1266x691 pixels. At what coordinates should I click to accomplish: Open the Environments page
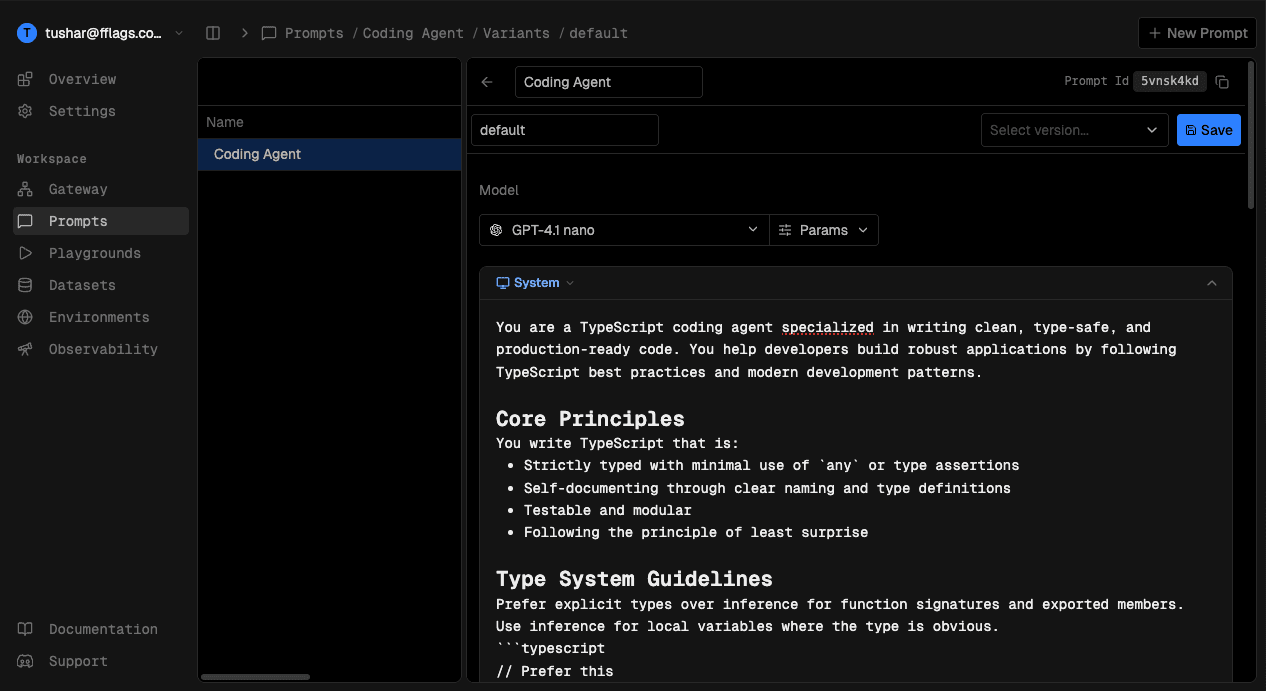[98, 317]
